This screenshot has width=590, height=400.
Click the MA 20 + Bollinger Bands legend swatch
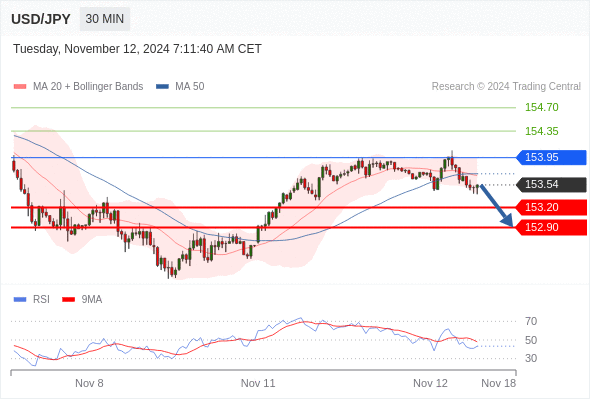20,87
